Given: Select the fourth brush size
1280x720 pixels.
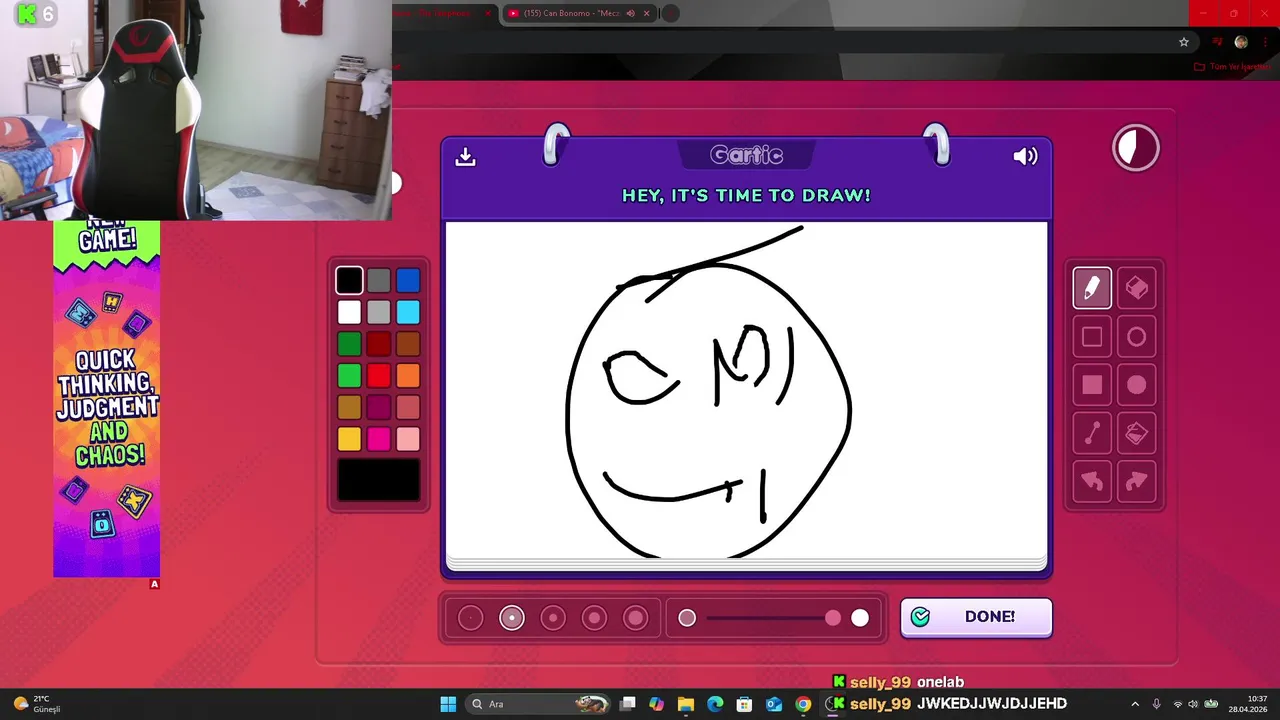Looking at the screenshot, I should [594, 618].
